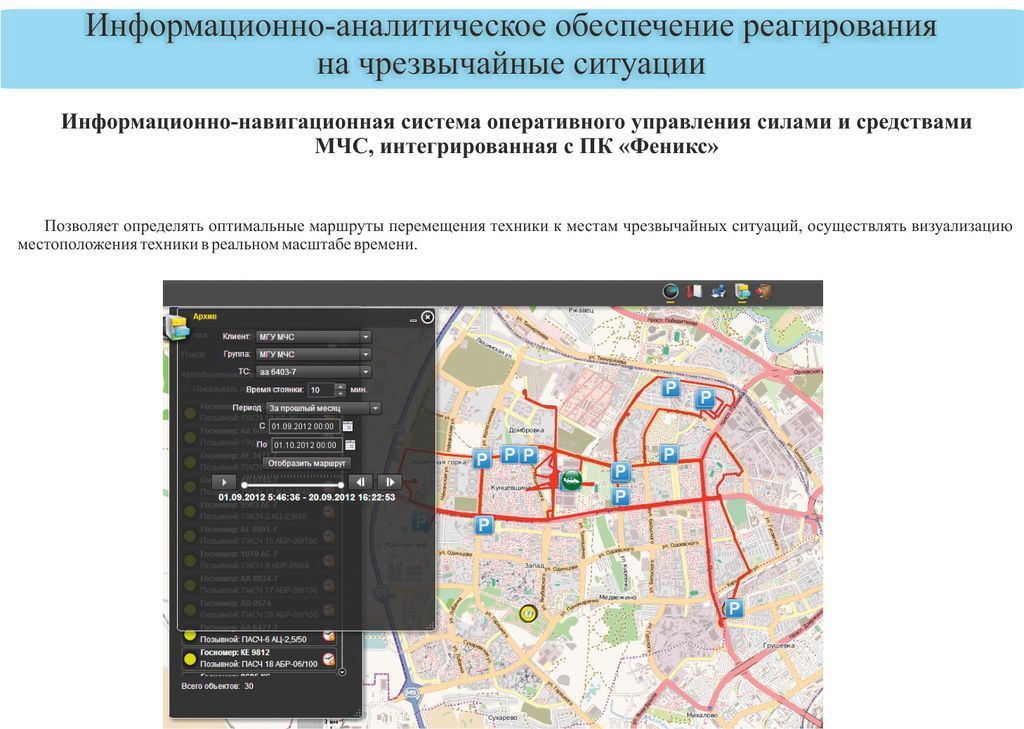
Task: Click the right handle of timeline slider
Action: point(342,485)
